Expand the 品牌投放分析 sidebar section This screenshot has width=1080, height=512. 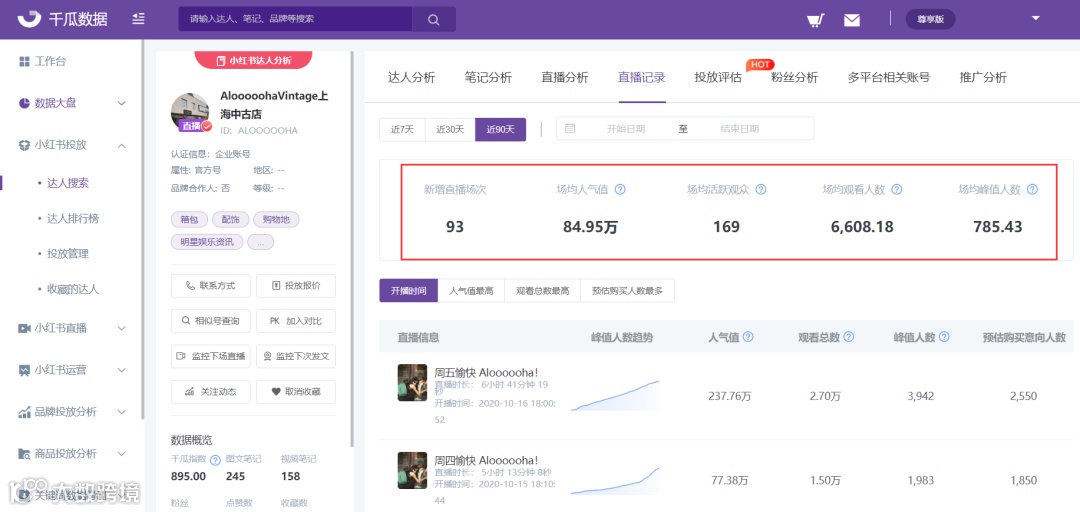point(72,412)
